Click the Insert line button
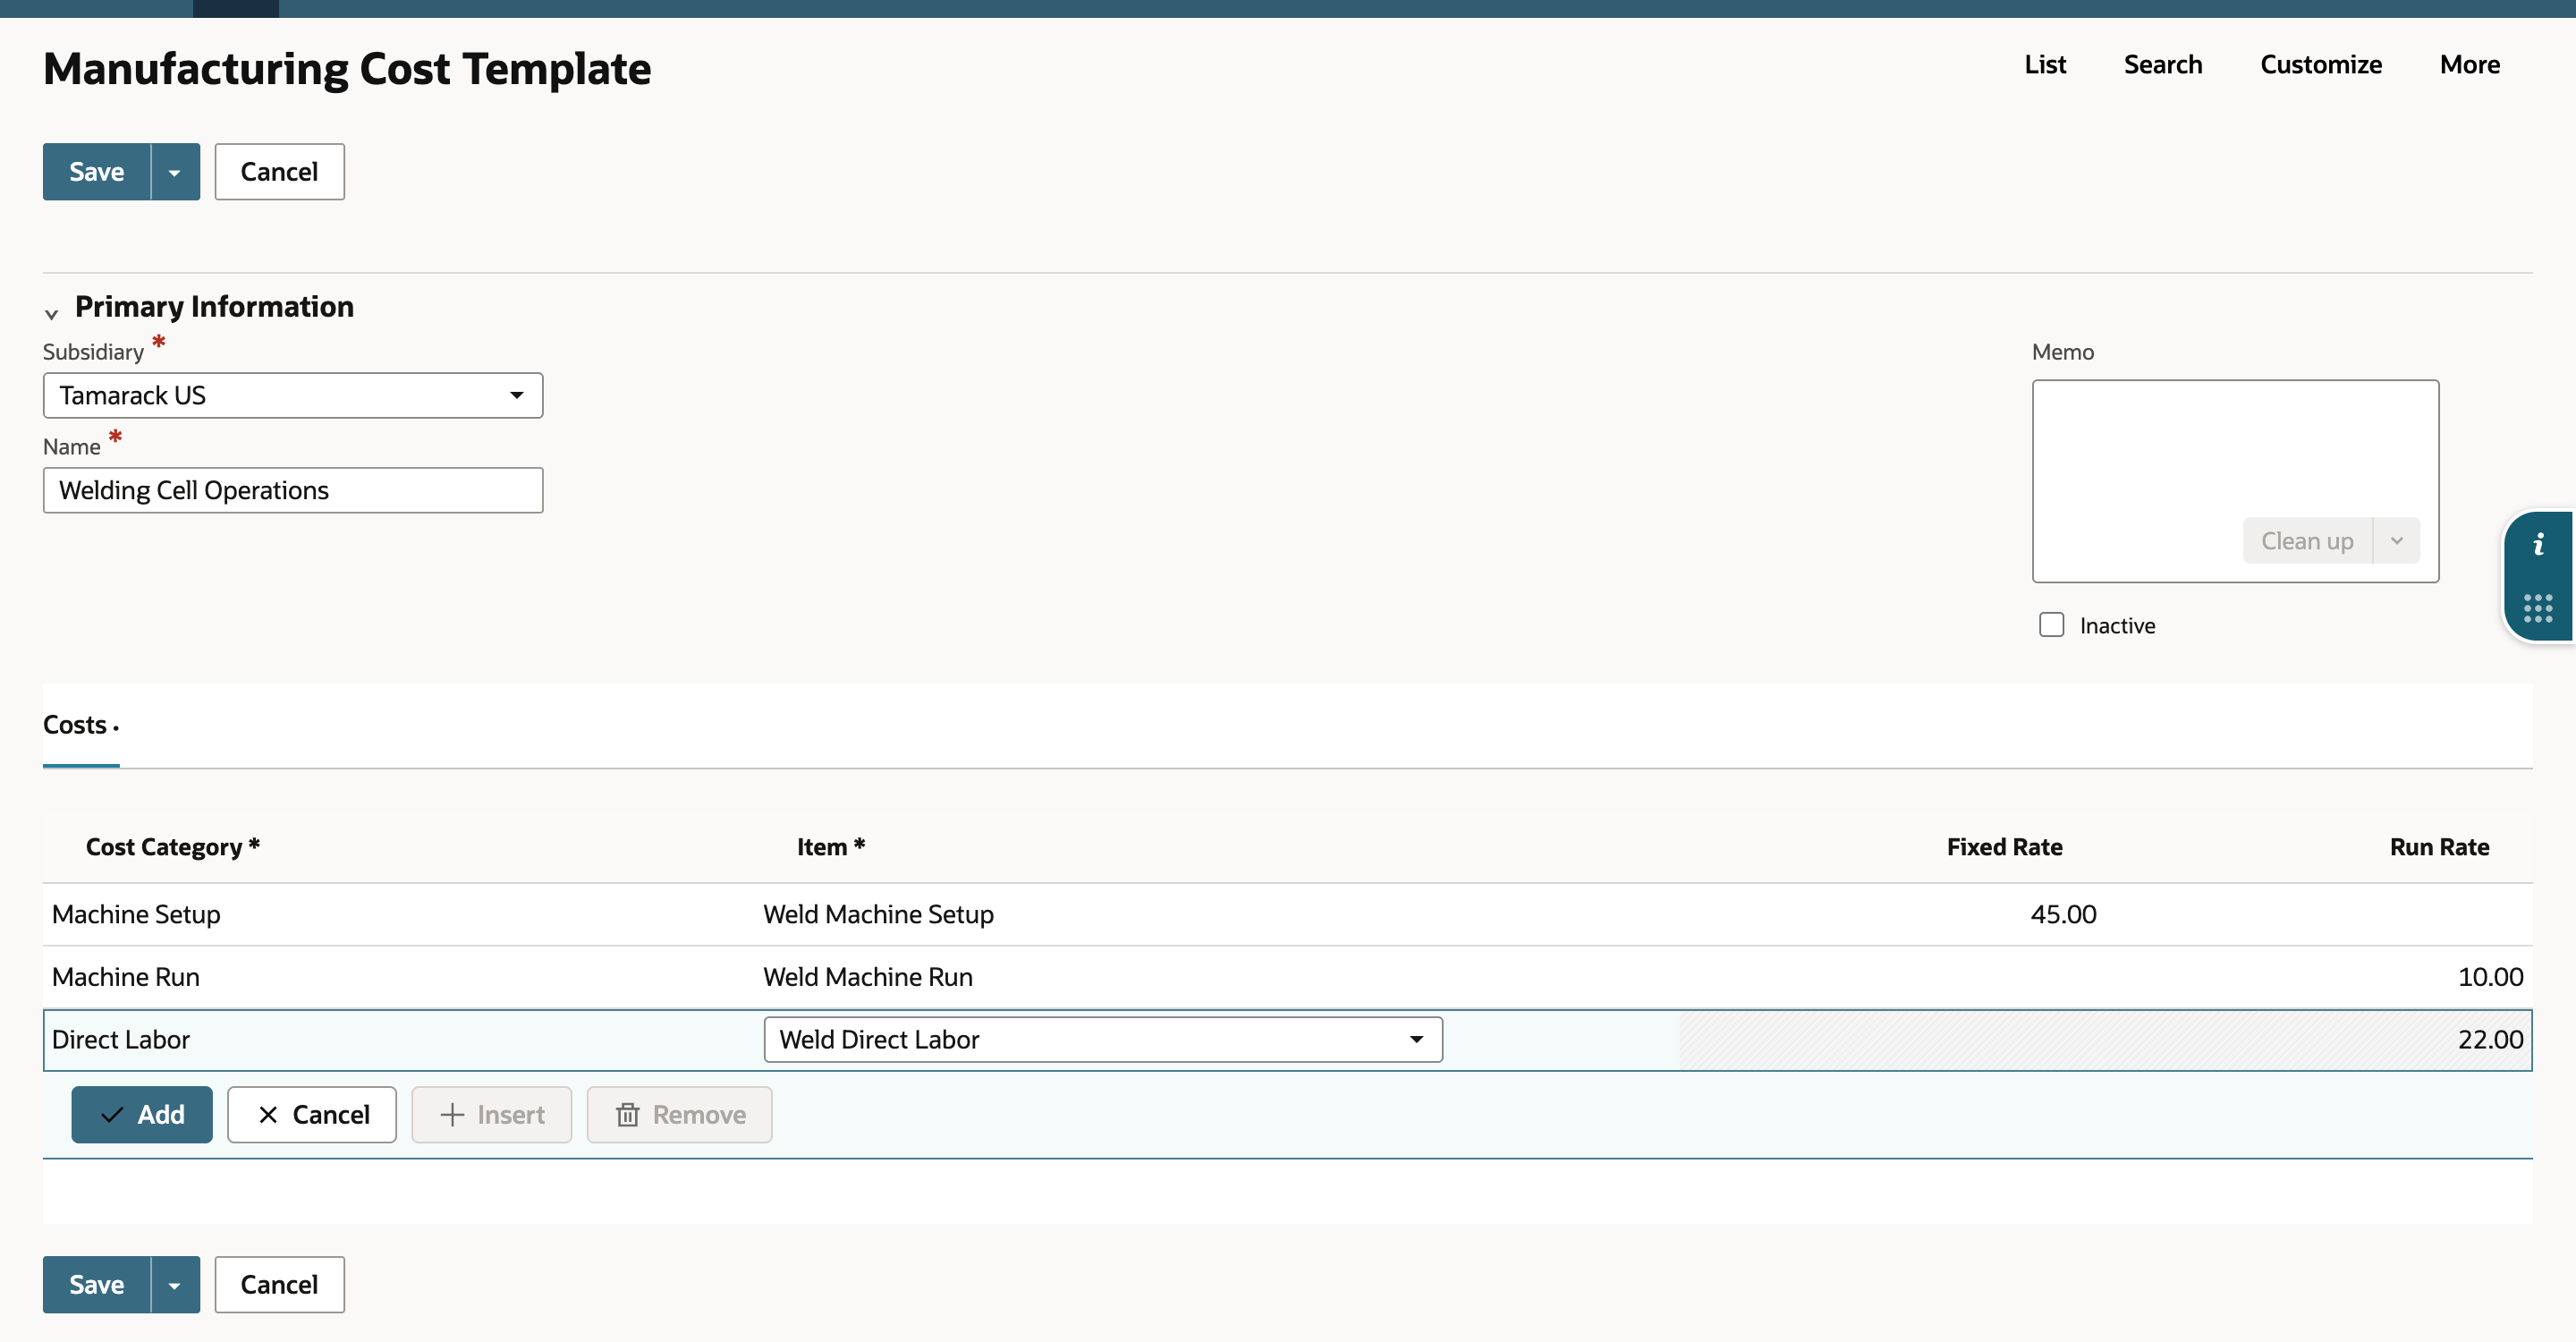Viewport: 2576px width, 1342px height. coord(492,1115)
